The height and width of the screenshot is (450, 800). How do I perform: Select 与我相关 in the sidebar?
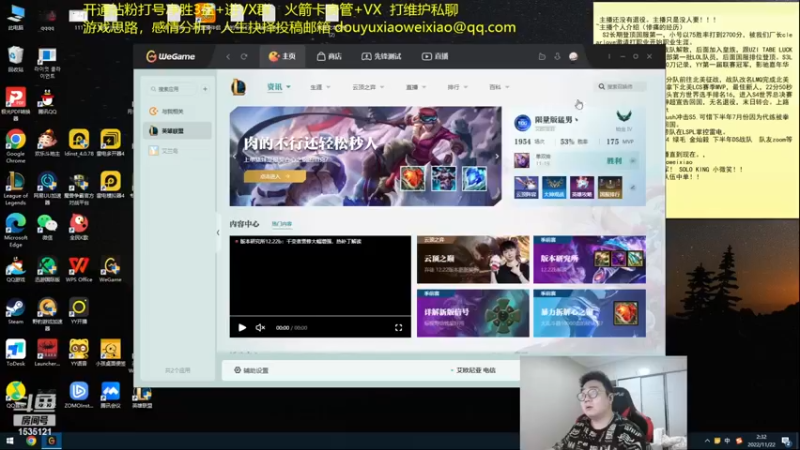[x=177, y=111]
